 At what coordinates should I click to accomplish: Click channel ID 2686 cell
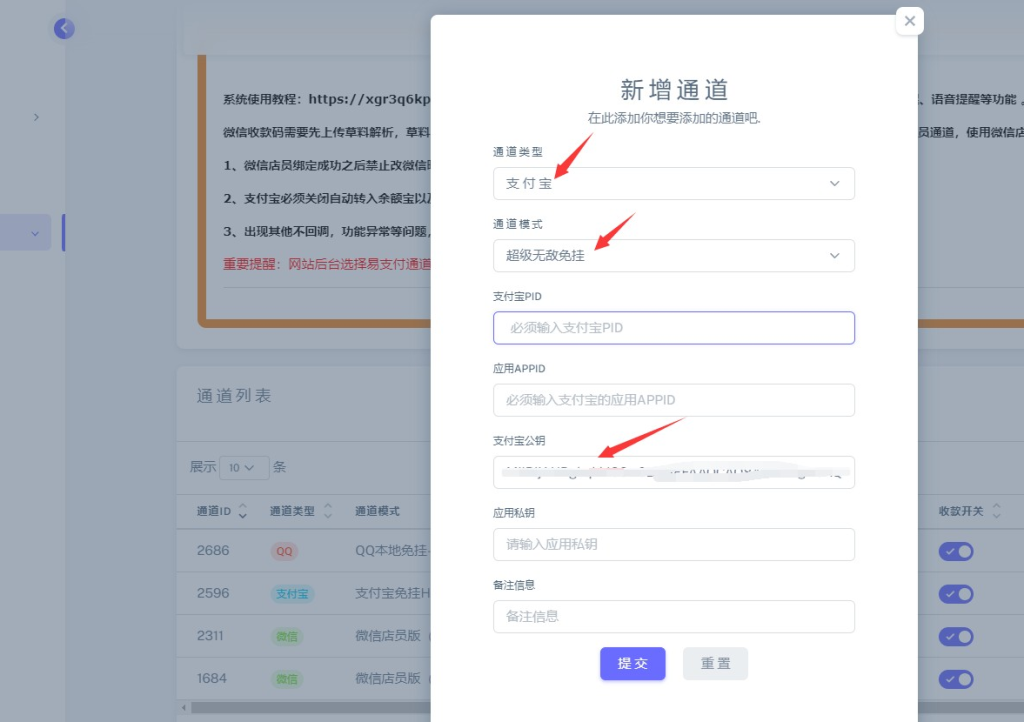point(213,550)
